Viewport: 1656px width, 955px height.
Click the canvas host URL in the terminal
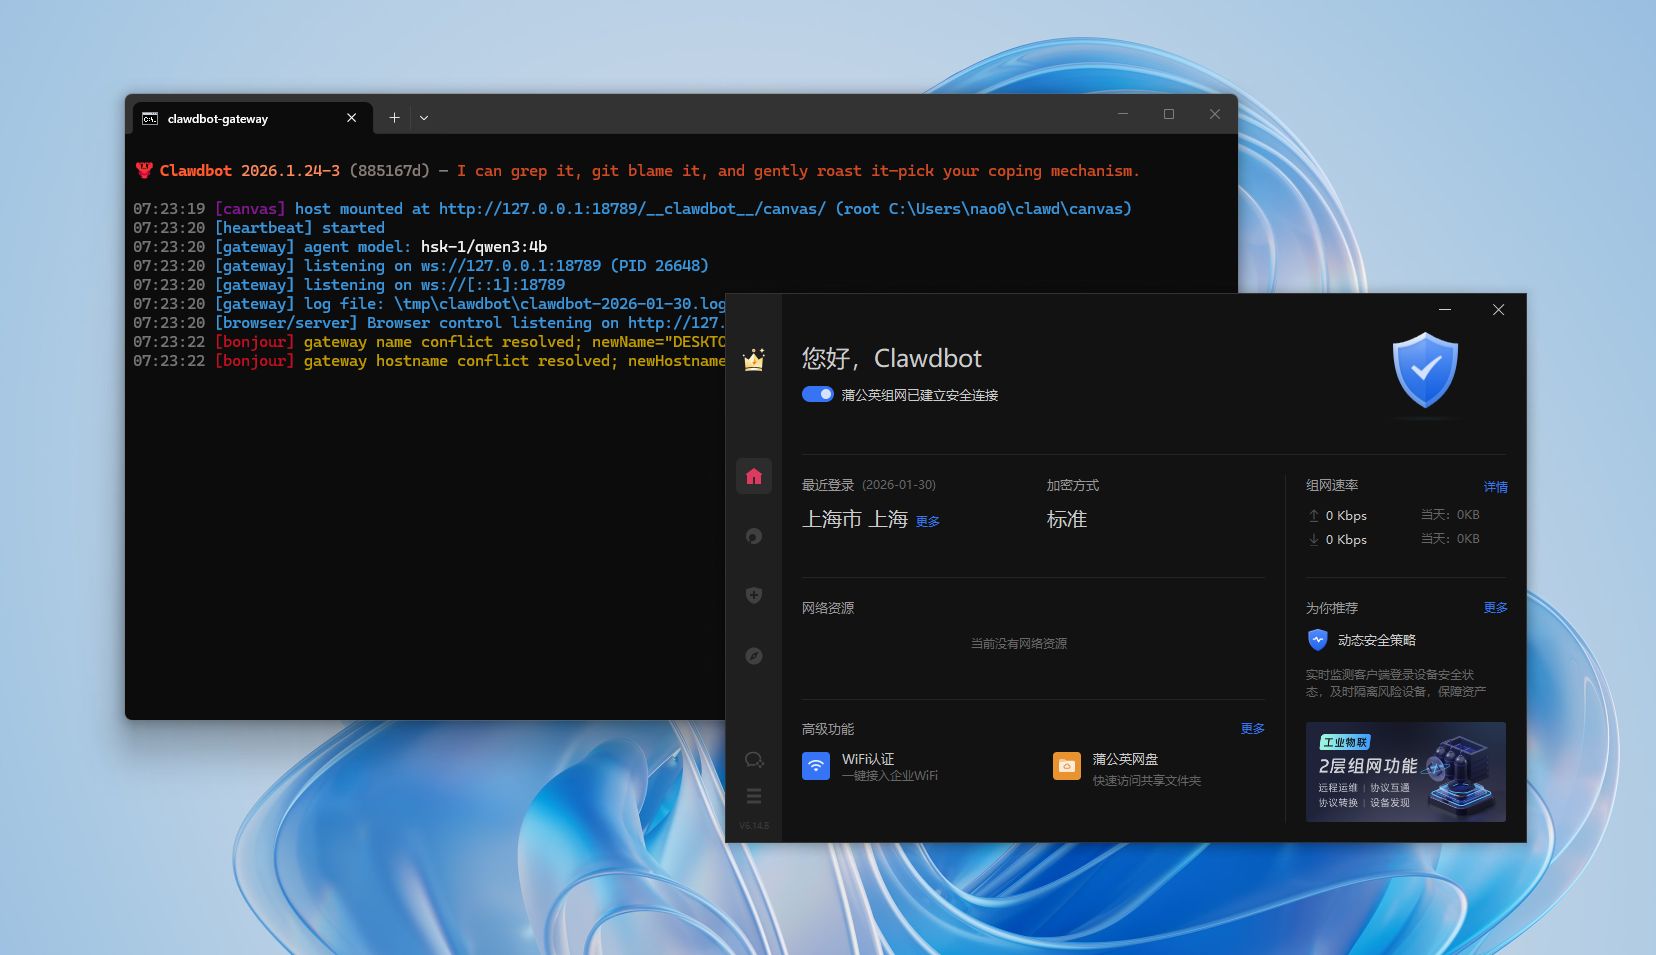[x=632, y=209]
